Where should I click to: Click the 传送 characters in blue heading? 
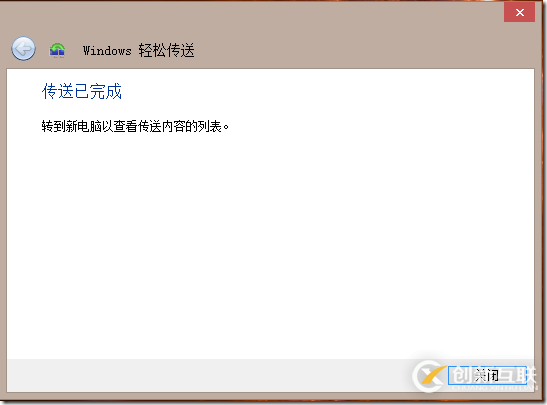coord(58,91)
